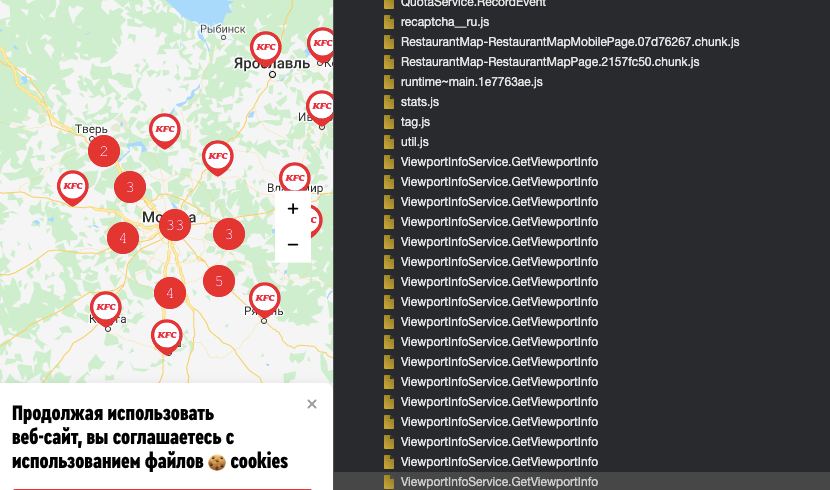Zoom out the map with minus button
Viewport: 830px width, 490px height.
(x=293, y=244)
